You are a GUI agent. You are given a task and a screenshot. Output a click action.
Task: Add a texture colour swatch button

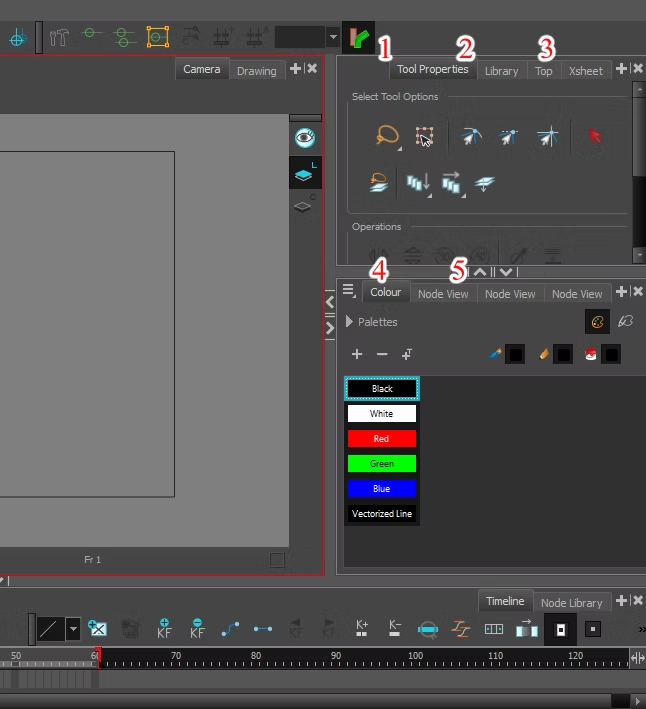407,354
